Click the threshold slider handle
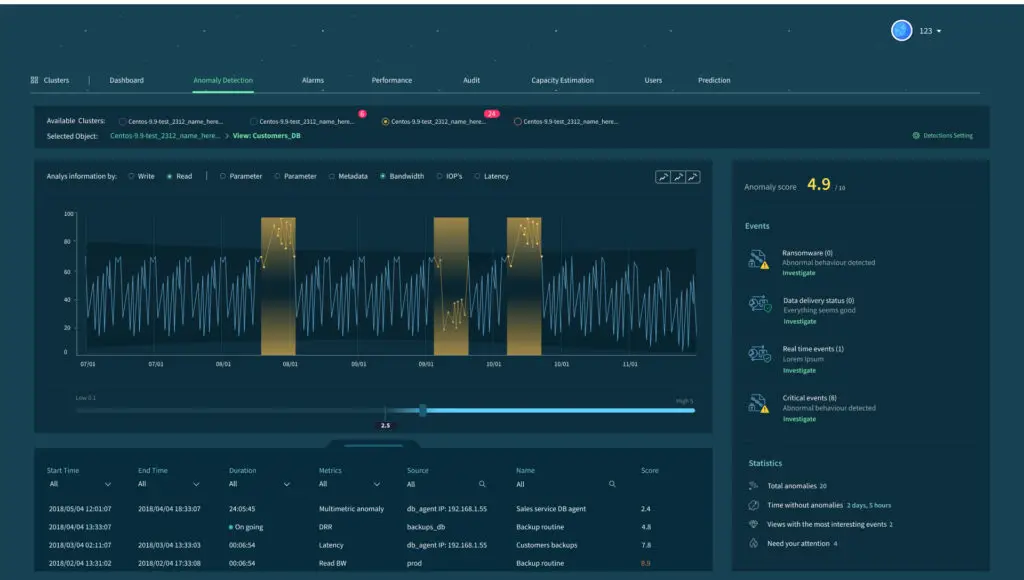Screen dimensions: 1024x580 pyautogui.click(x=423, y=410)
